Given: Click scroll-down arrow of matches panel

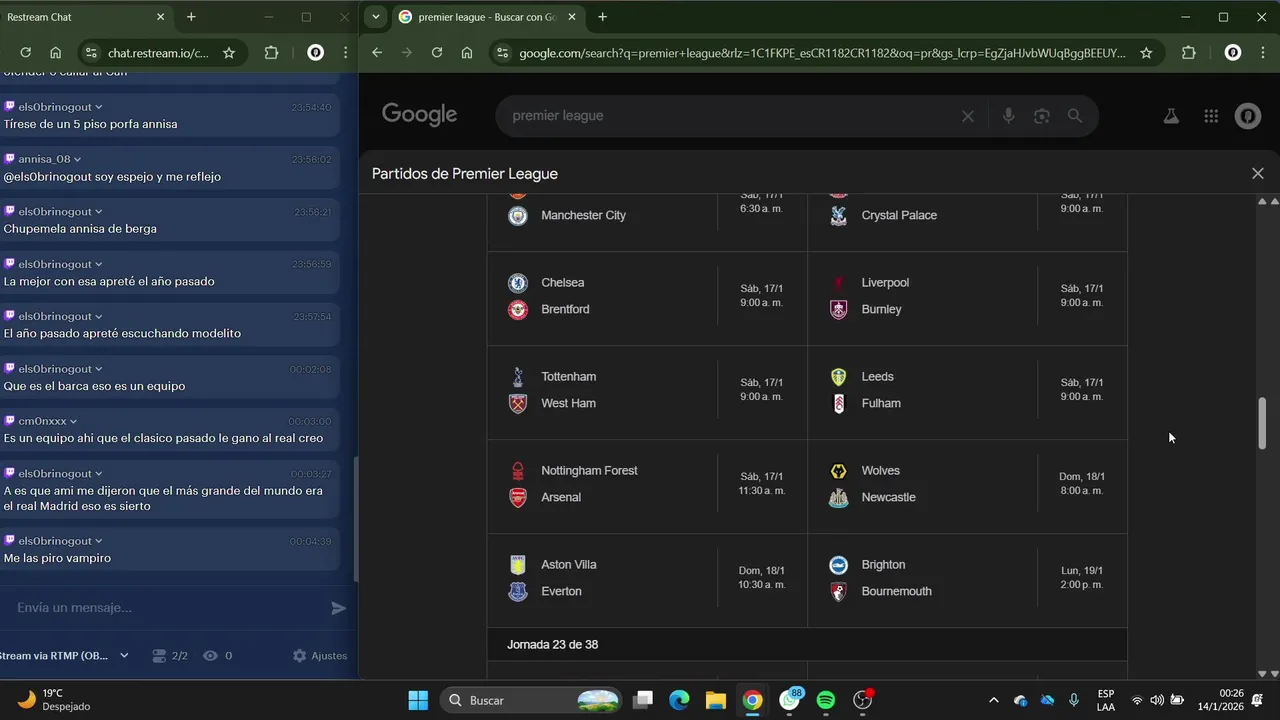Looking at the screenshot, I should point(1262,674).
